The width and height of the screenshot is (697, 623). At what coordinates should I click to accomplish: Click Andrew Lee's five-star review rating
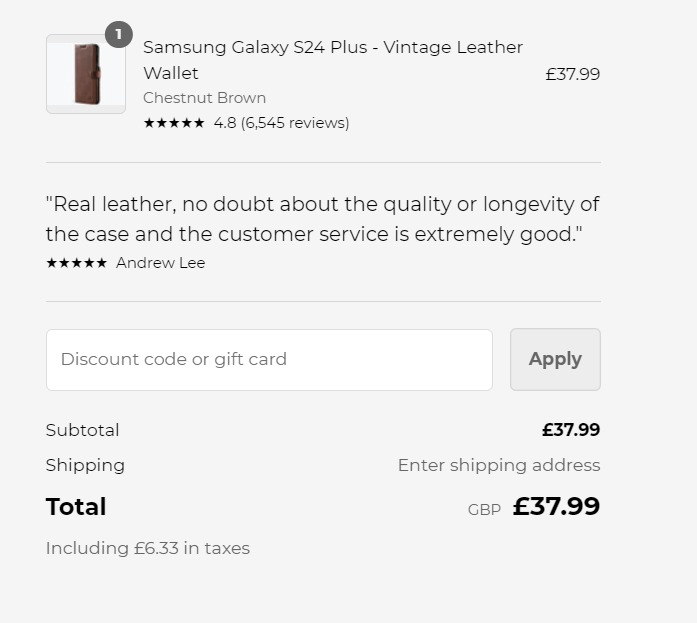(x=76, y=263)
